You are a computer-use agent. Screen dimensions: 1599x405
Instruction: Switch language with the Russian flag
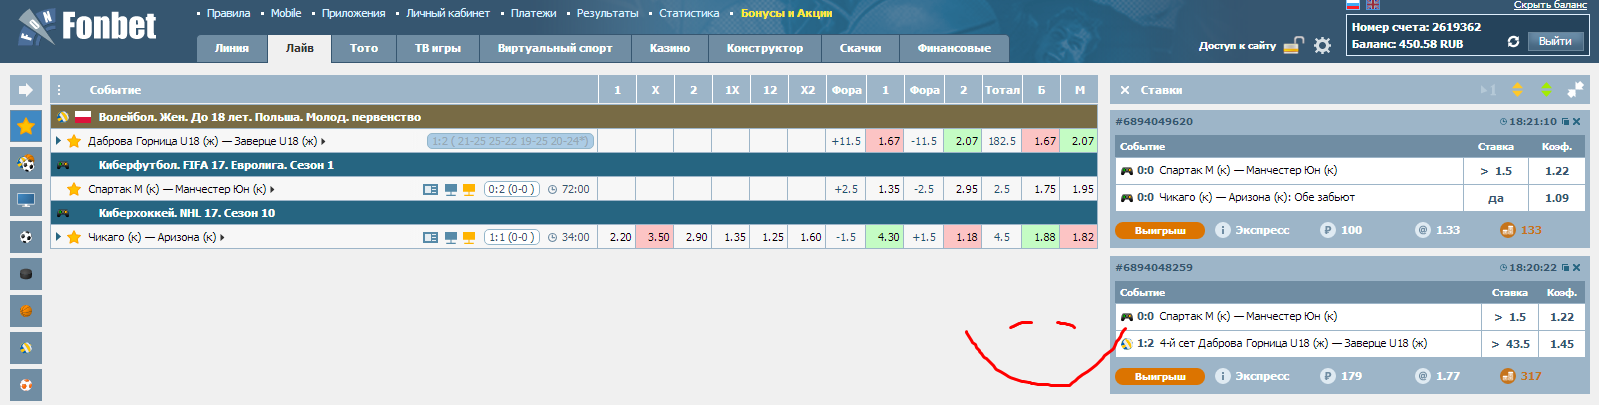[1352, 5]
